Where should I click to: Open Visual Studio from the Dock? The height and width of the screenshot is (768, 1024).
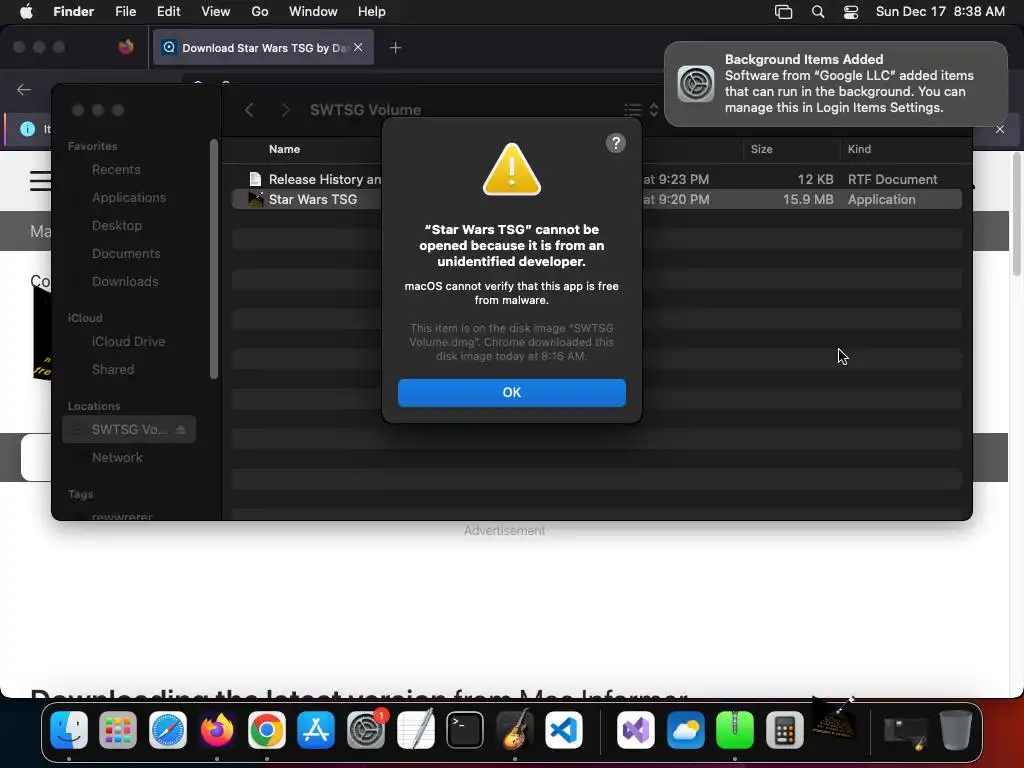click(x=636, y=729)
